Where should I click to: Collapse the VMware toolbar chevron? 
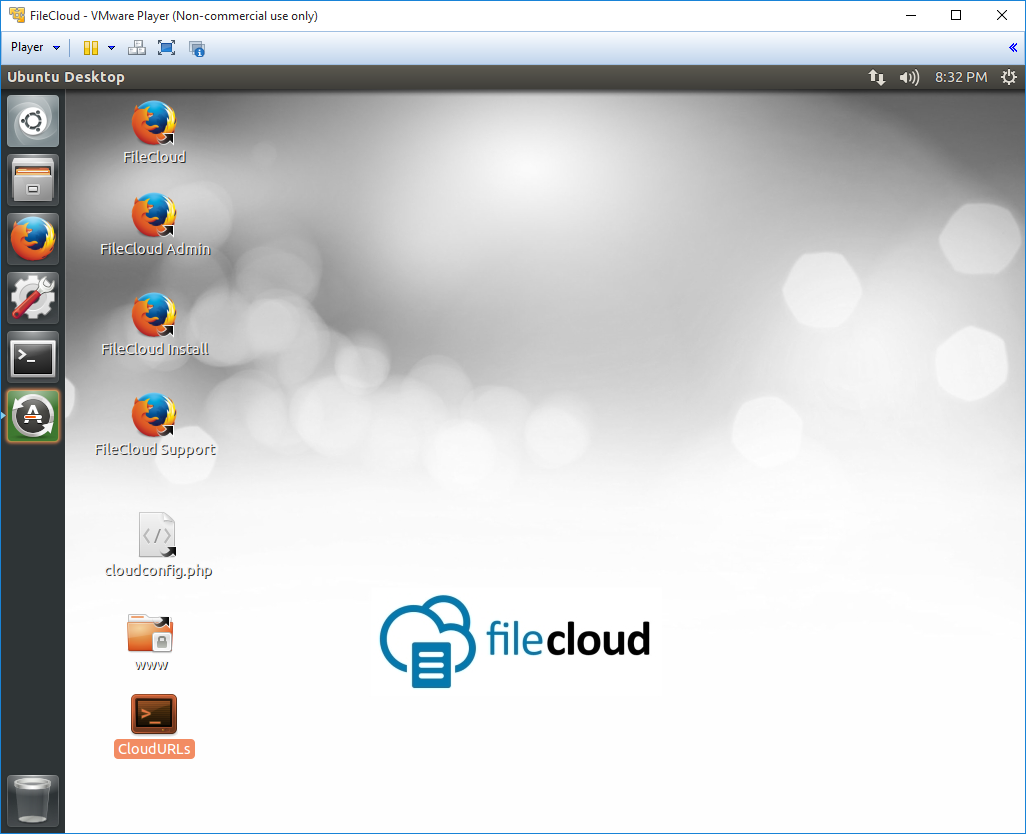click(x=1013, y=47)
